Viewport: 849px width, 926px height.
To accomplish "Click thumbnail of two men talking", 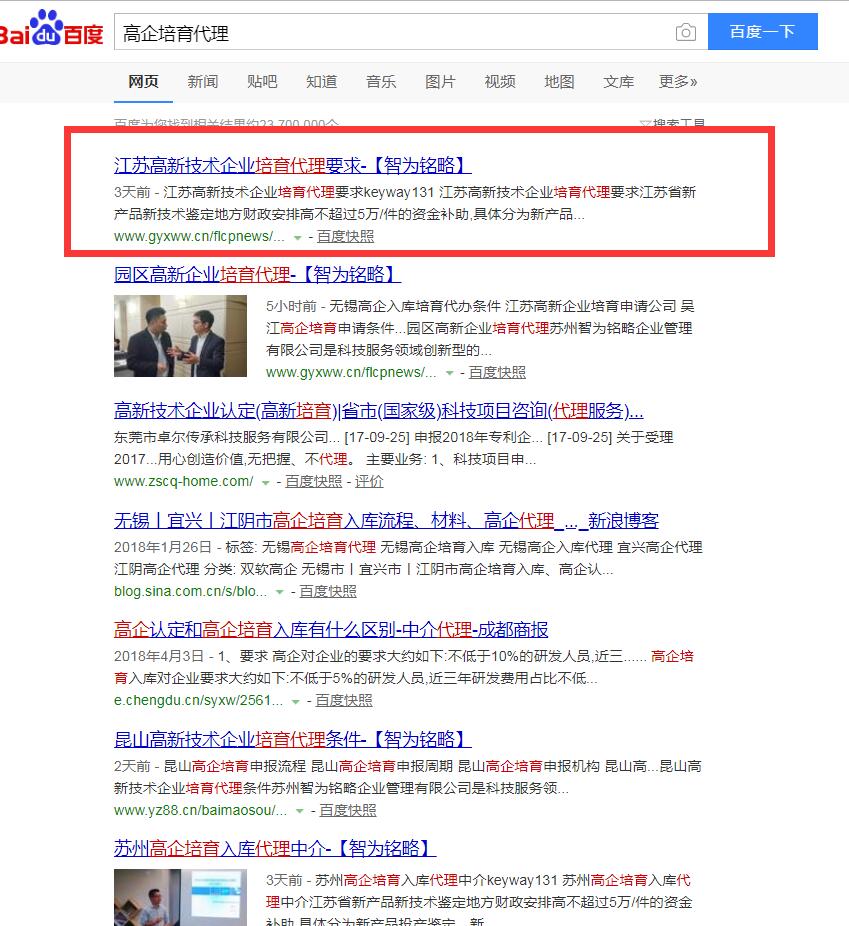I will [x=180, y=336].
